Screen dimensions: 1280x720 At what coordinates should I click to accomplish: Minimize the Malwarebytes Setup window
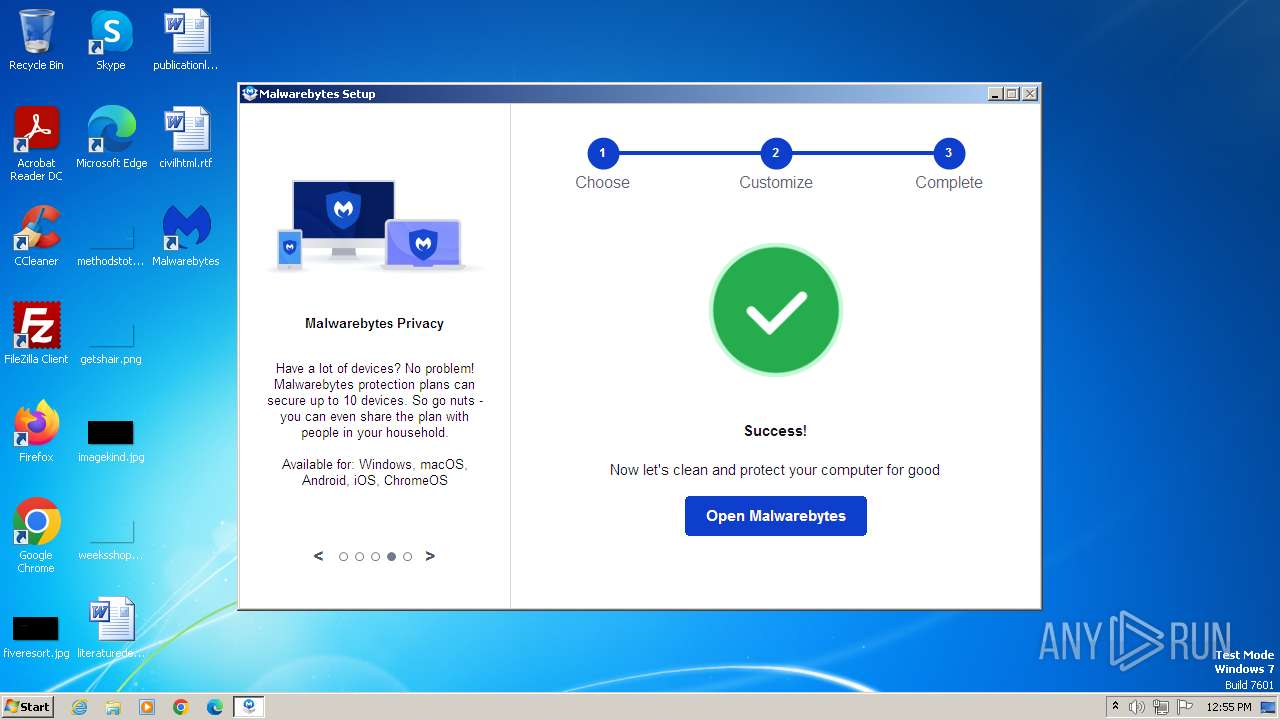point(995,94)
